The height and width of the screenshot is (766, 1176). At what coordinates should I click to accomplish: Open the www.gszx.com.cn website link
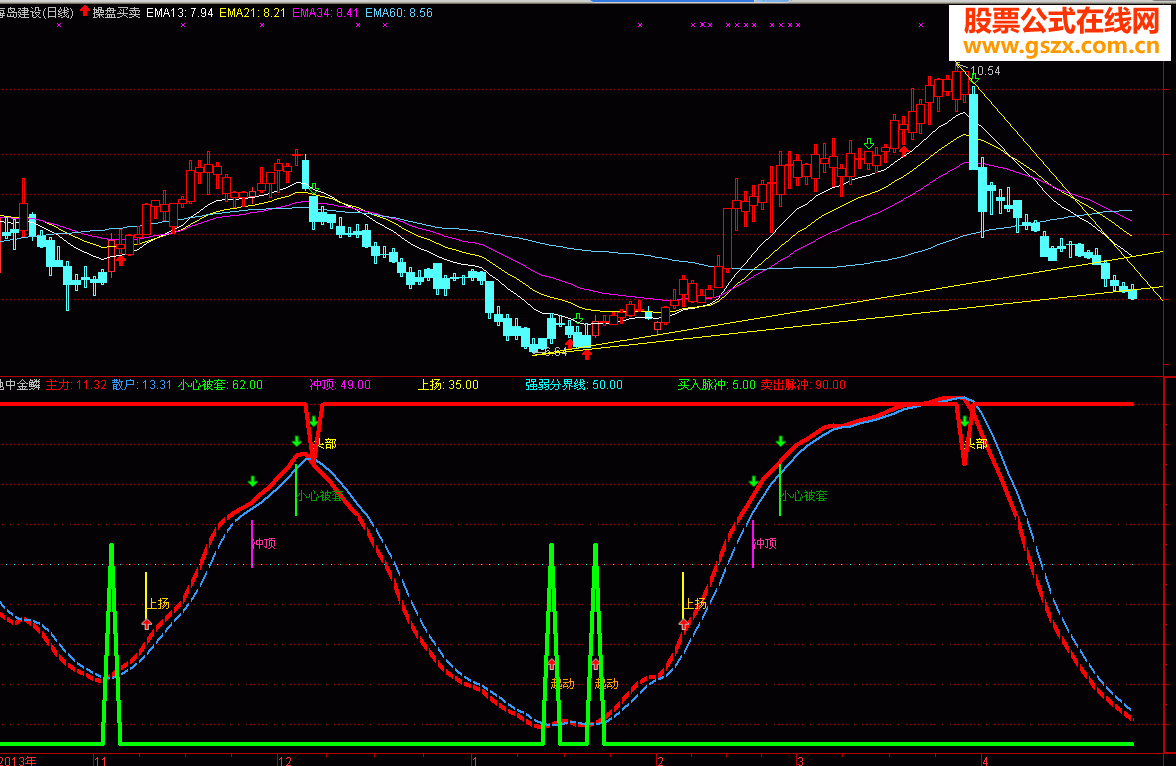1060,46
